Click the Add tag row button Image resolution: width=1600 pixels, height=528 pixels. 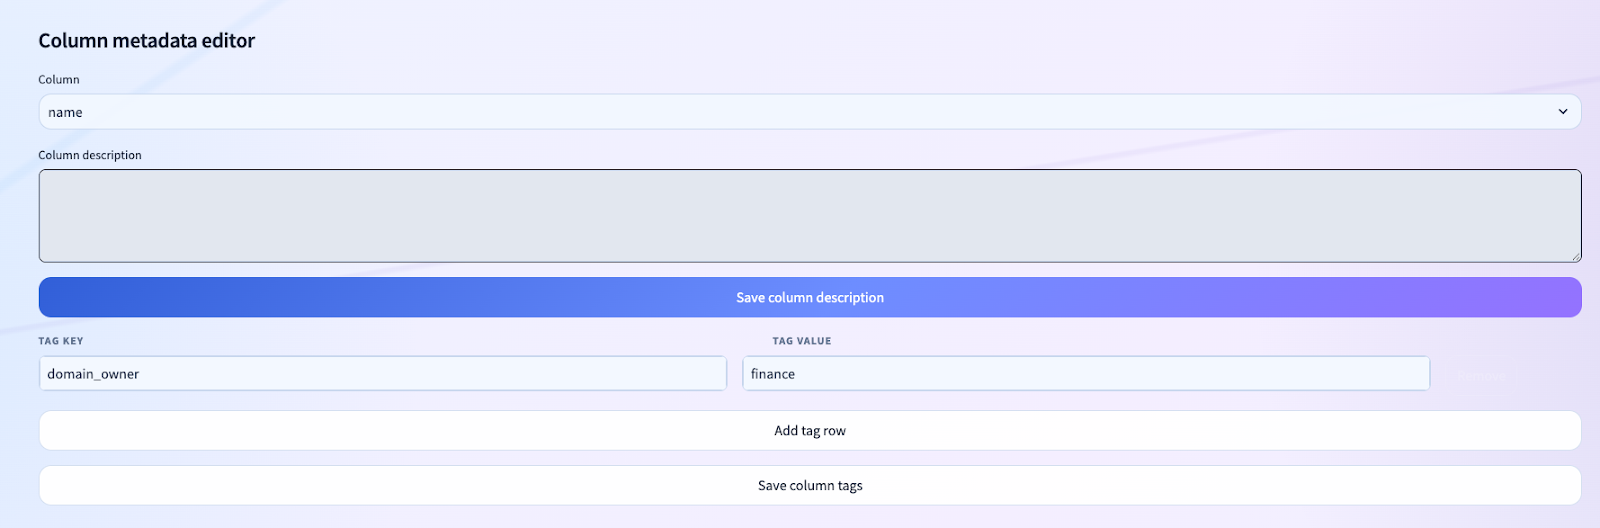click(x=809, y=431)
